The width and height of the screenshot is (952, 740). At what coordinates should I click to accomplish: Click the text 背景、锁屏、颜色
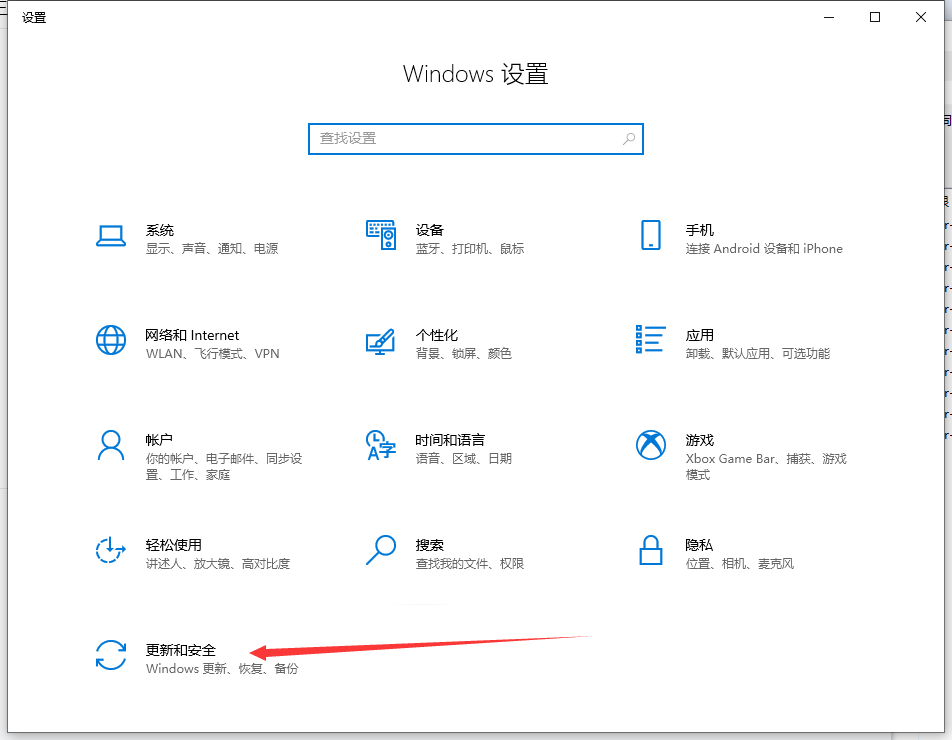click(x=463, y=354)
